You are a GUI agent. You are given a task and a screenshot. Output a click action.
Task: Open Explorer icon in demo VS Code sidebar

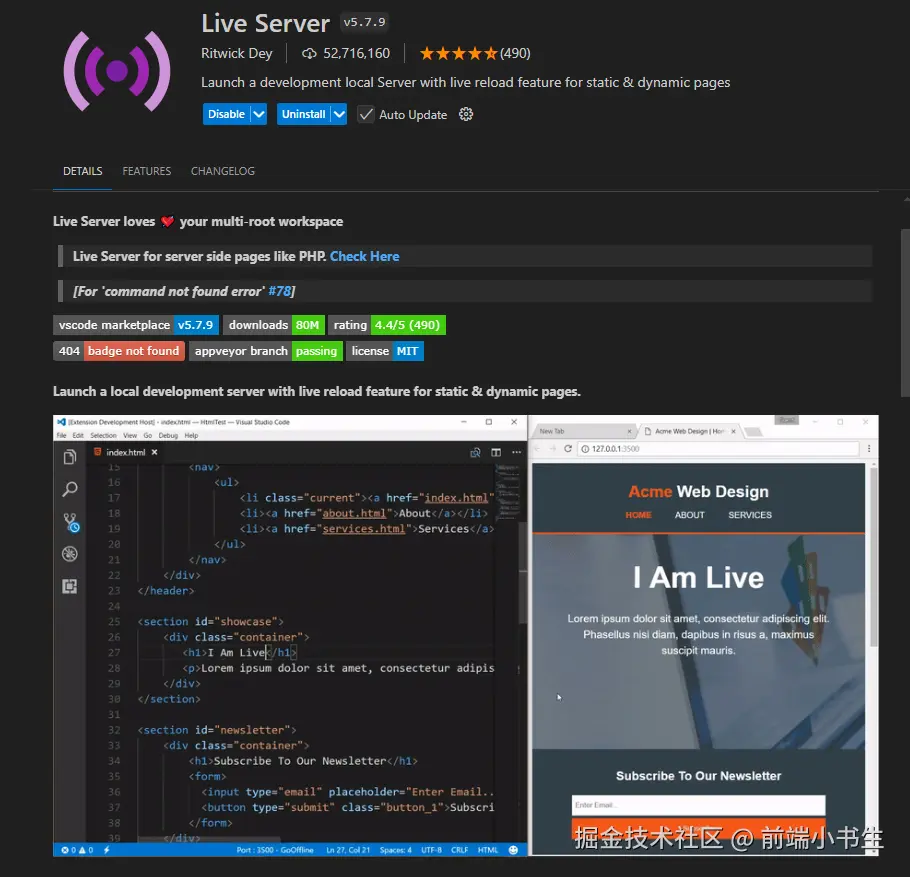pos(70,457)
